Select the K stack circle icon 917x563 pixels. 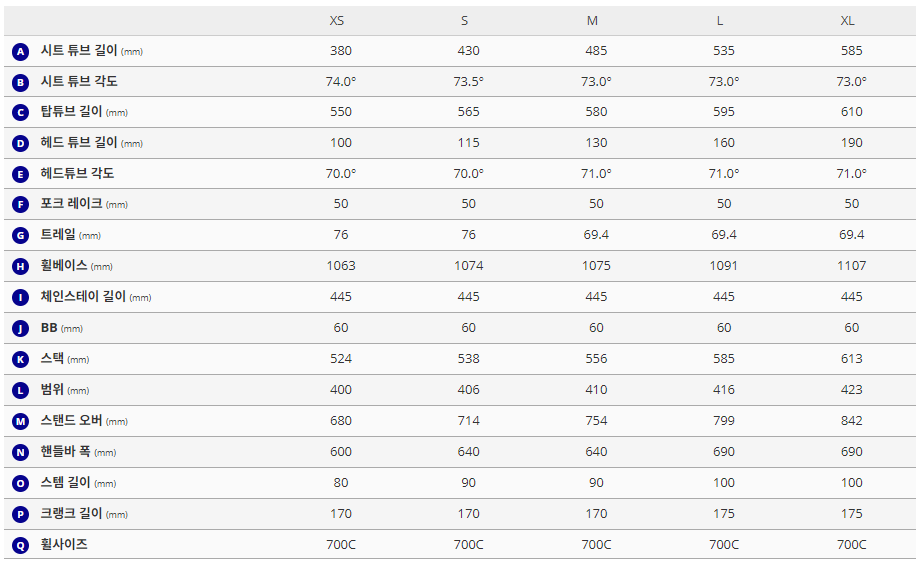pyautogui.click(x=21, y=359)
